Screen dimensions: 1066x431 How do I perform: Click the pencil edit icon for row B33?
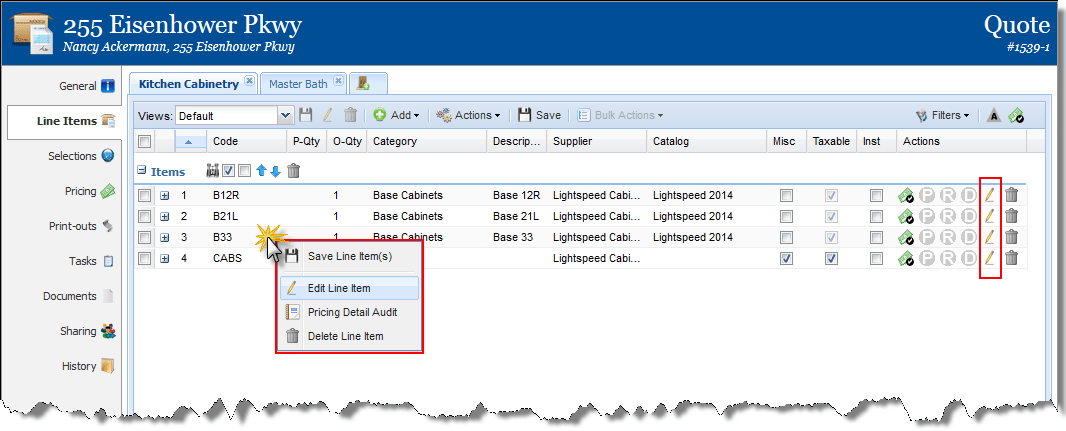[990, 237]
